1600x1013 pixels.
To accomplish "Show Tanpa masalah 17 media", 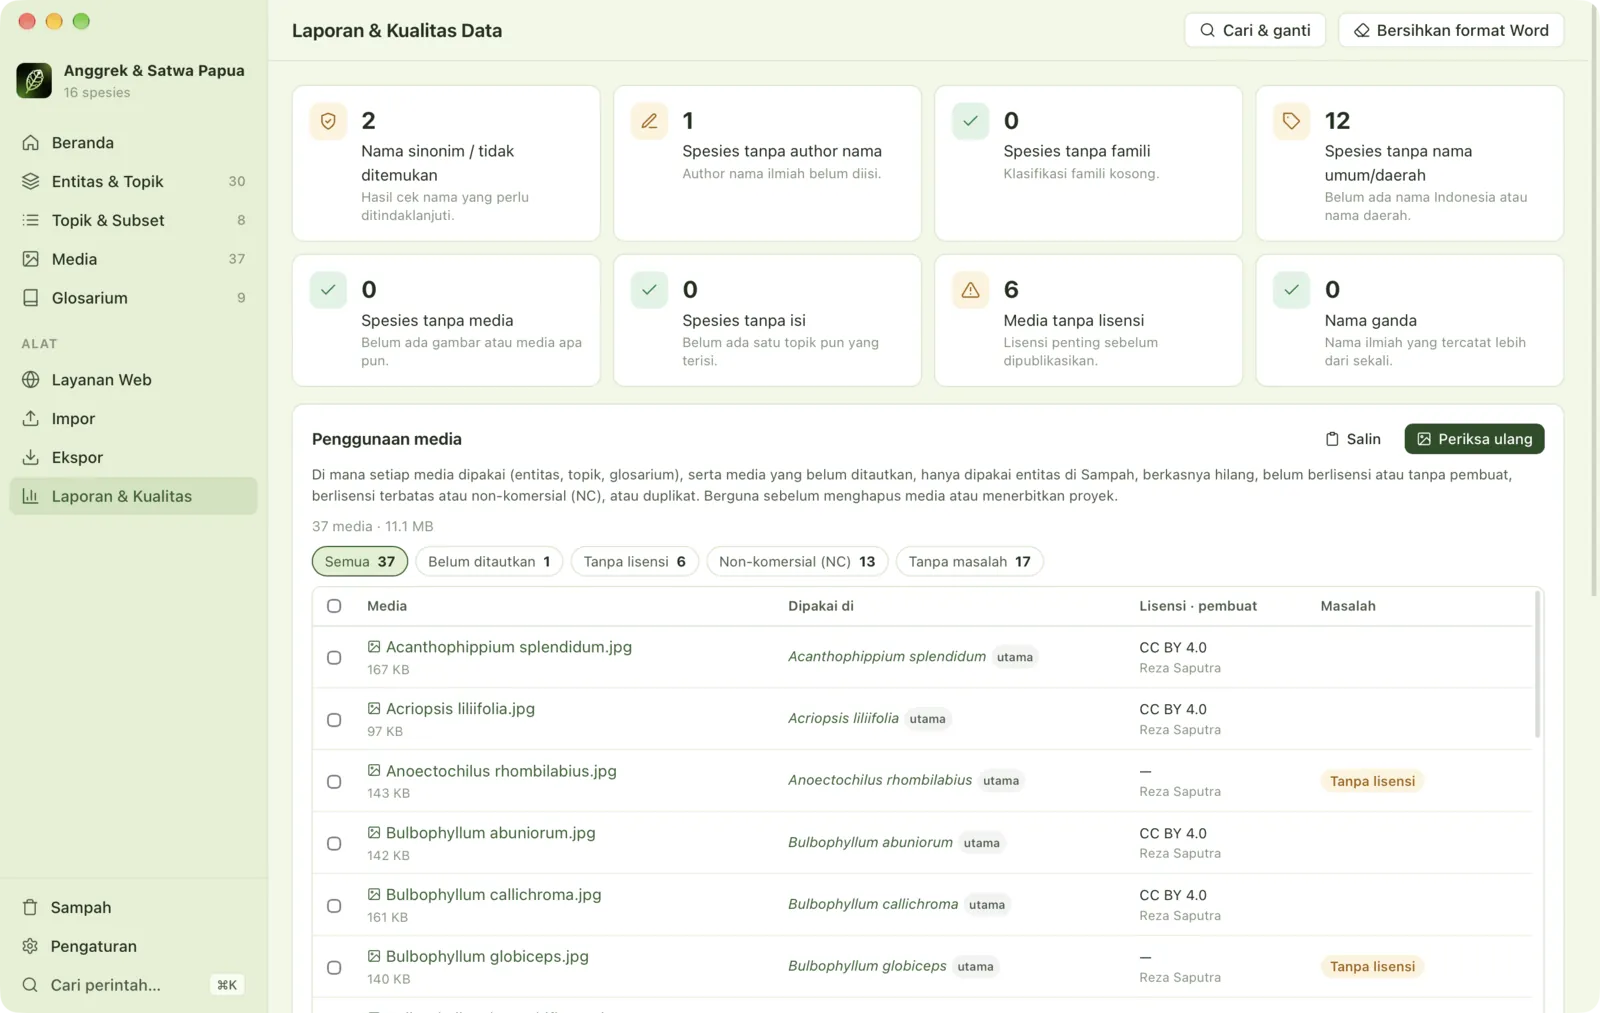I will click(969, 562).
